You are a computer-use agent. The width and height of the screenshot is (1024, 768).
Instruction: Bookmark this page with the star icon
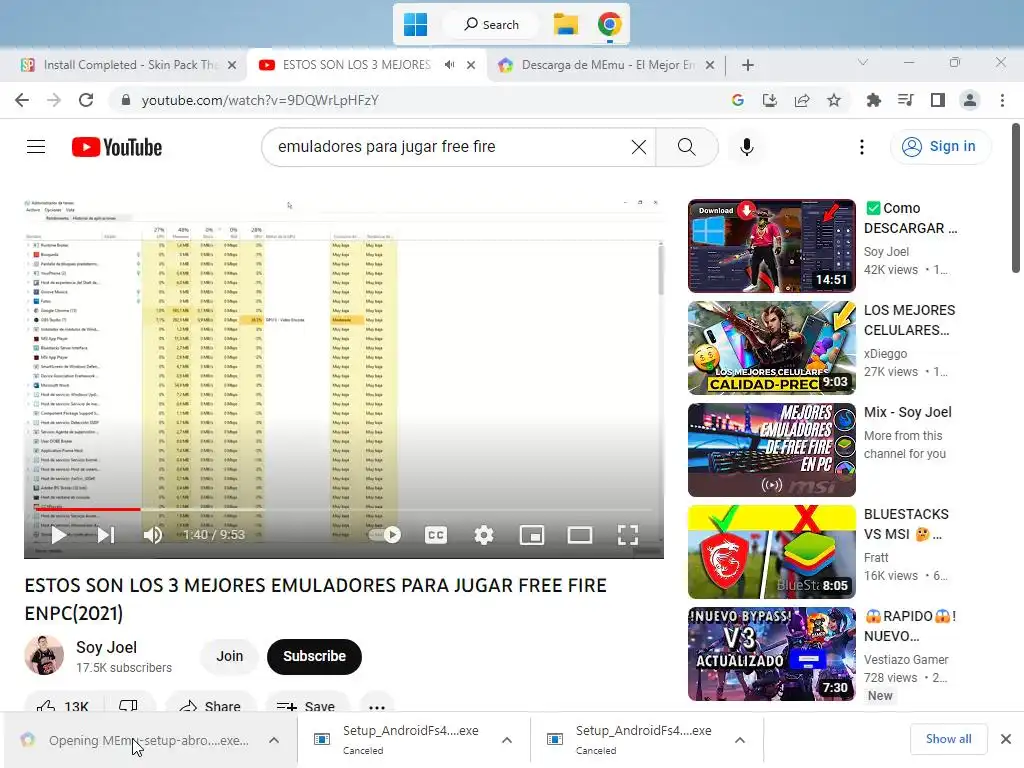click(x=834, y=100)
